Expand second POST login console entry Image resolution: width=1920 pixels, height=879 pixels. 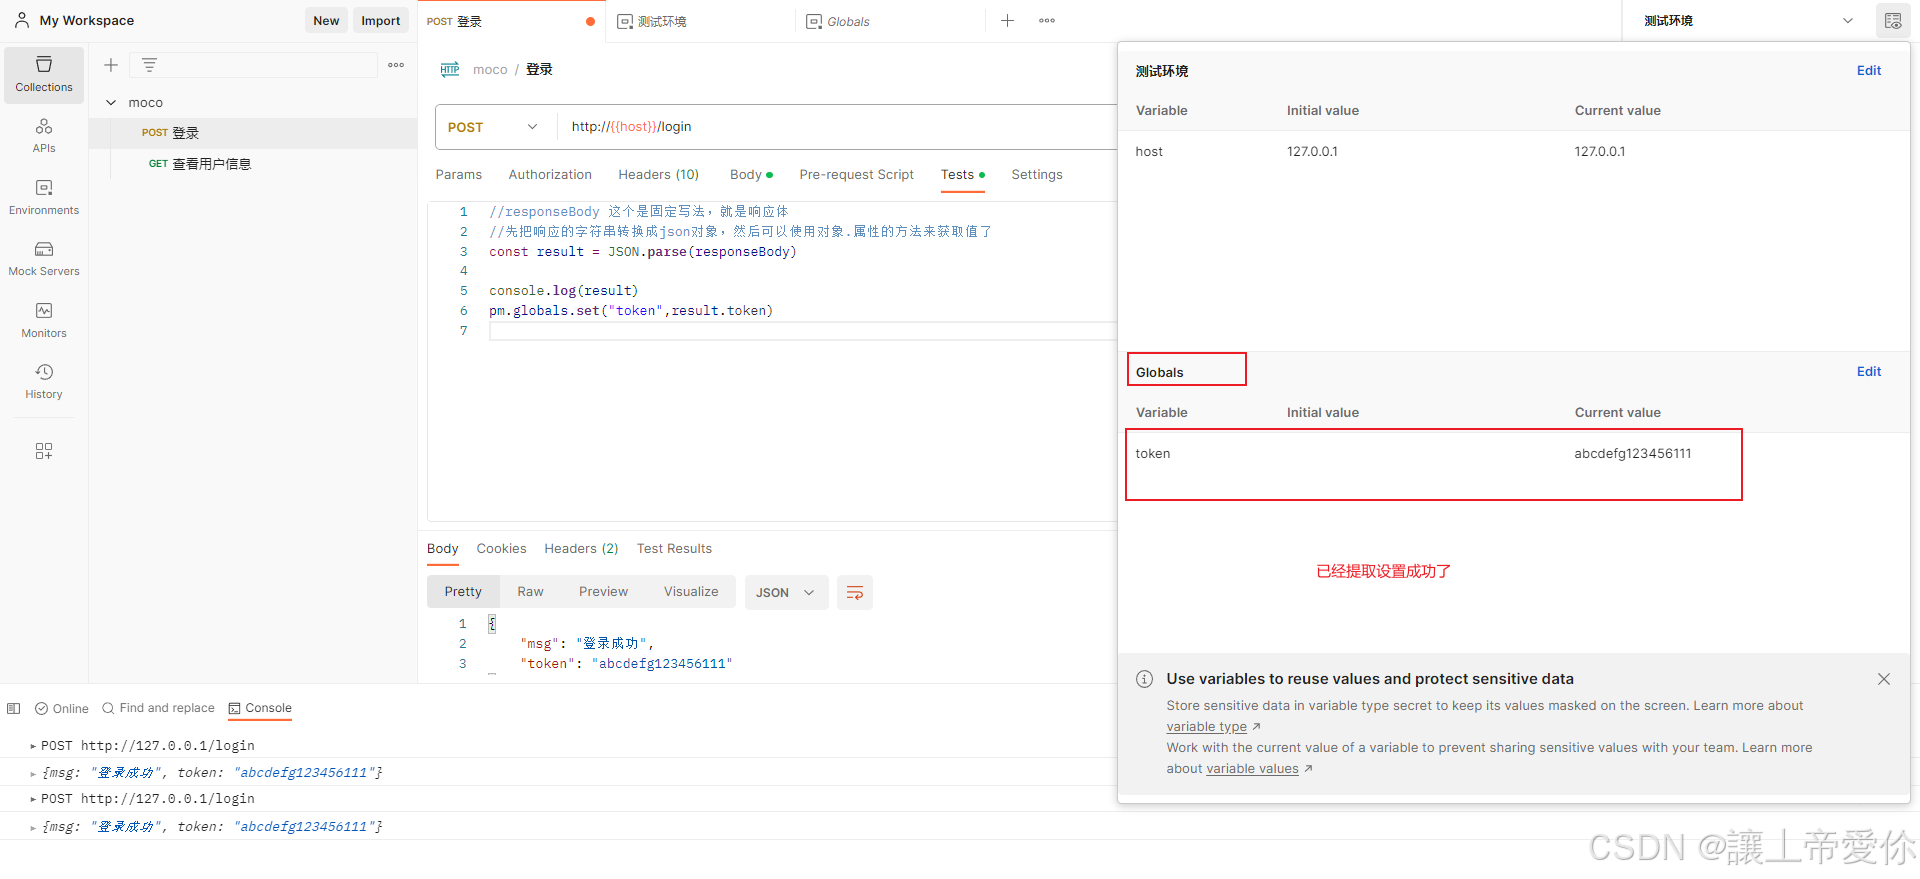coord(33,799)
